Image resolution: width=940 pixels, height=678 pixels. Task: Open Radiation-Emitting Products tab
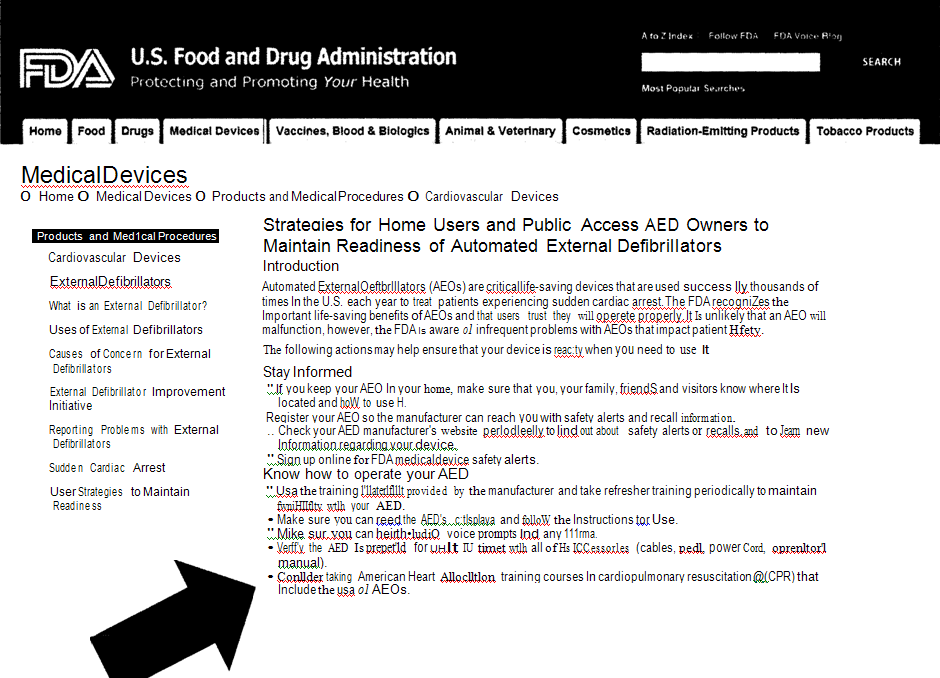[x=722, y=131]
